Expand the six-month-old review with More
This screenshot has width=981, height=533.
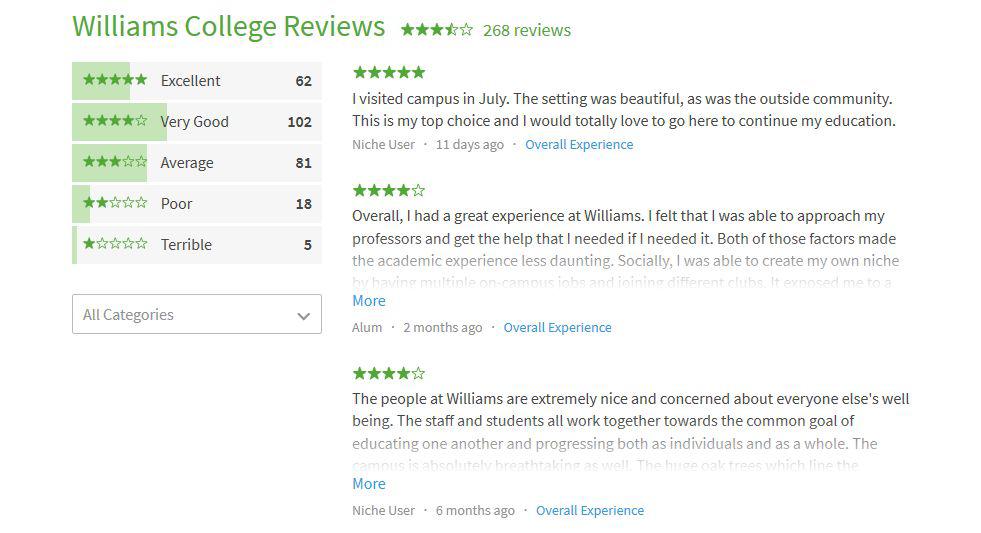click(x=368, y=484)
